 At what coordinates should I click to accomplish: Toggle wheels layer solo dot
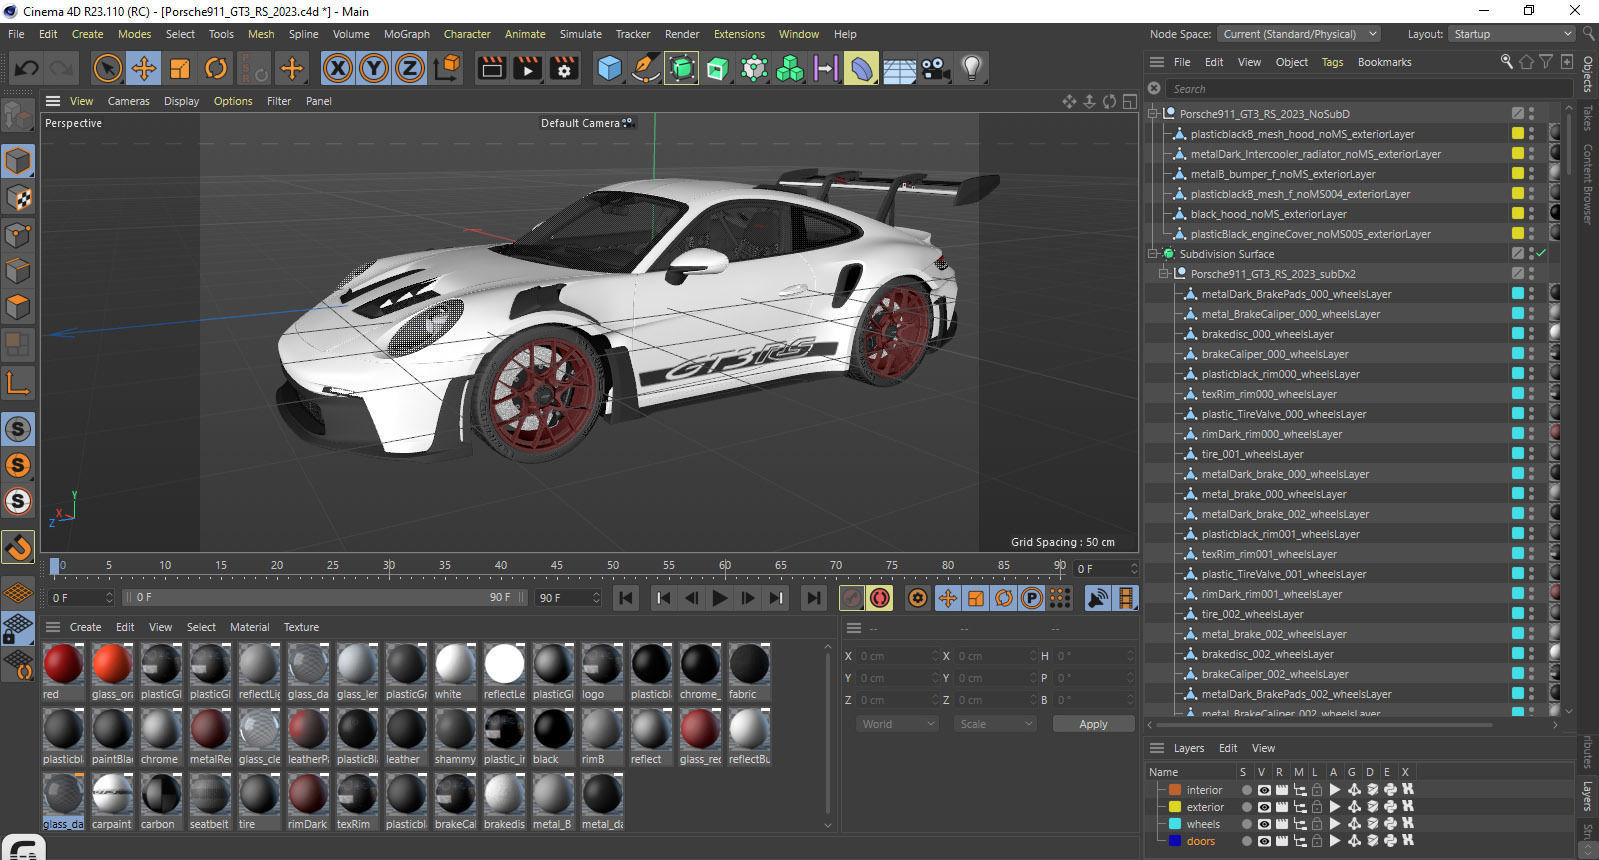(1246, 824)
